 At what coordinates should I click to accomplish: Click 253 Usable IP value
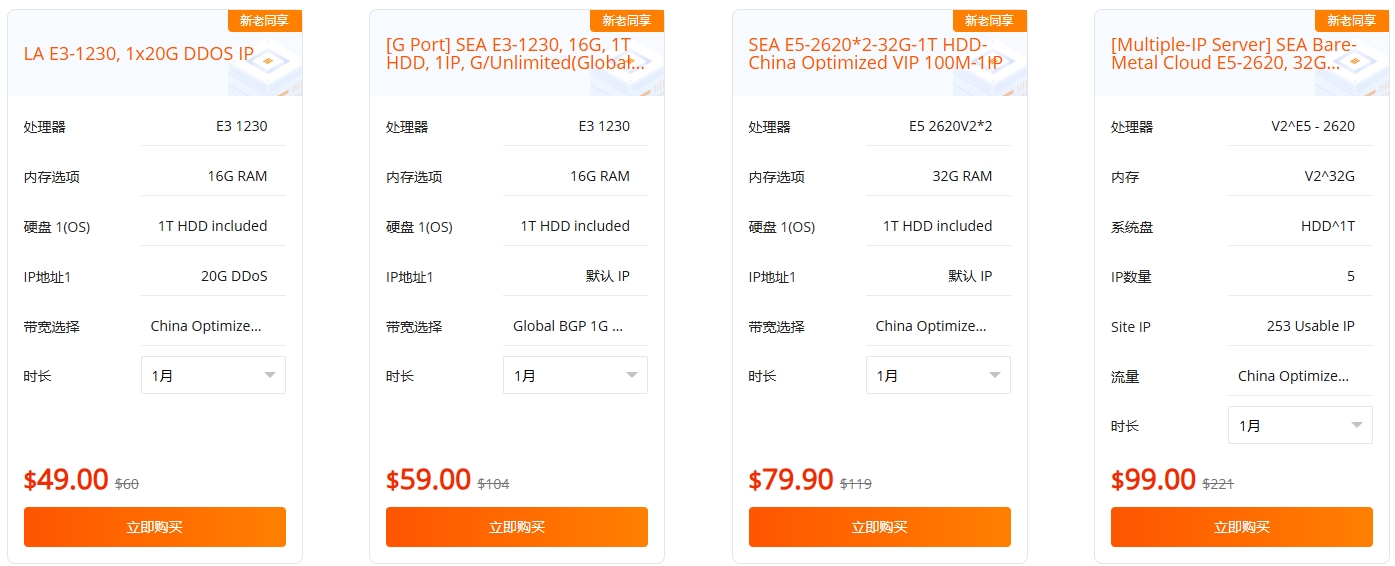click(1310, 326)
